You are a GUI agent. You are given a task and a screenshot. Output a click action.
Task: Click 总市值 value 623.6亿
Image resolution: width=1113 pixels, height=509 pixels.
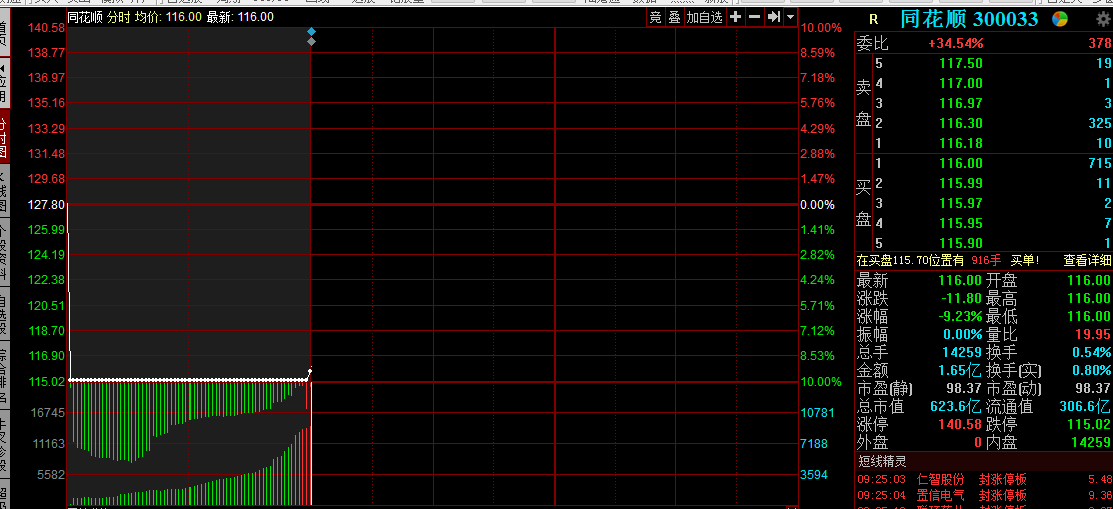click(956, 407)
